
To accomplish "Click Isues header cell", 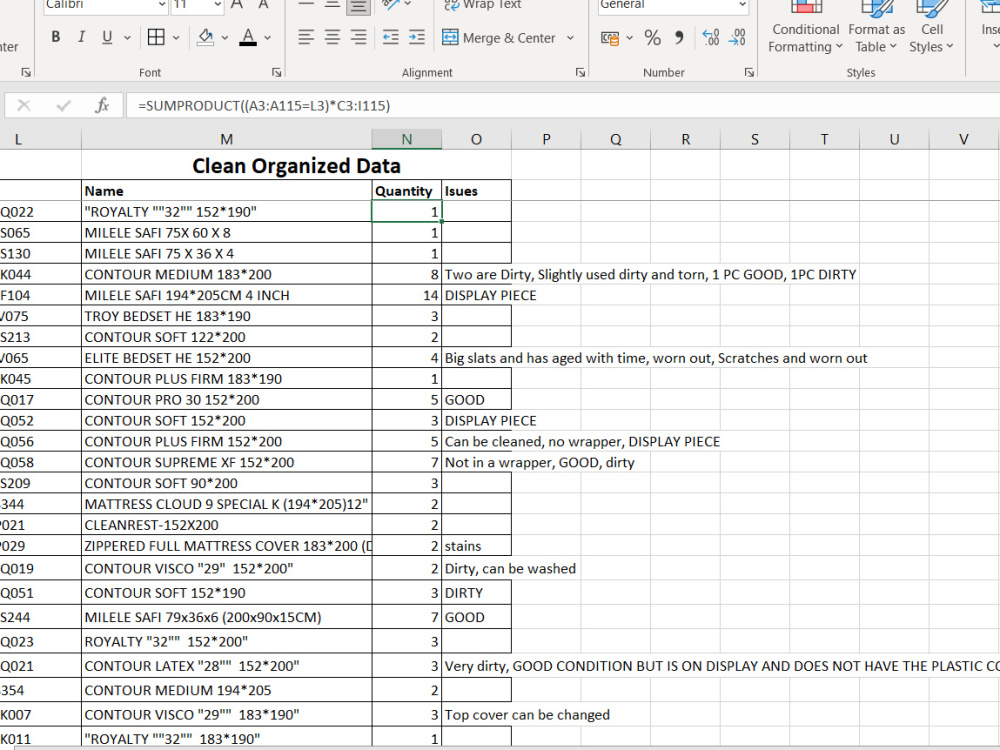I will (x=476, y=191).
